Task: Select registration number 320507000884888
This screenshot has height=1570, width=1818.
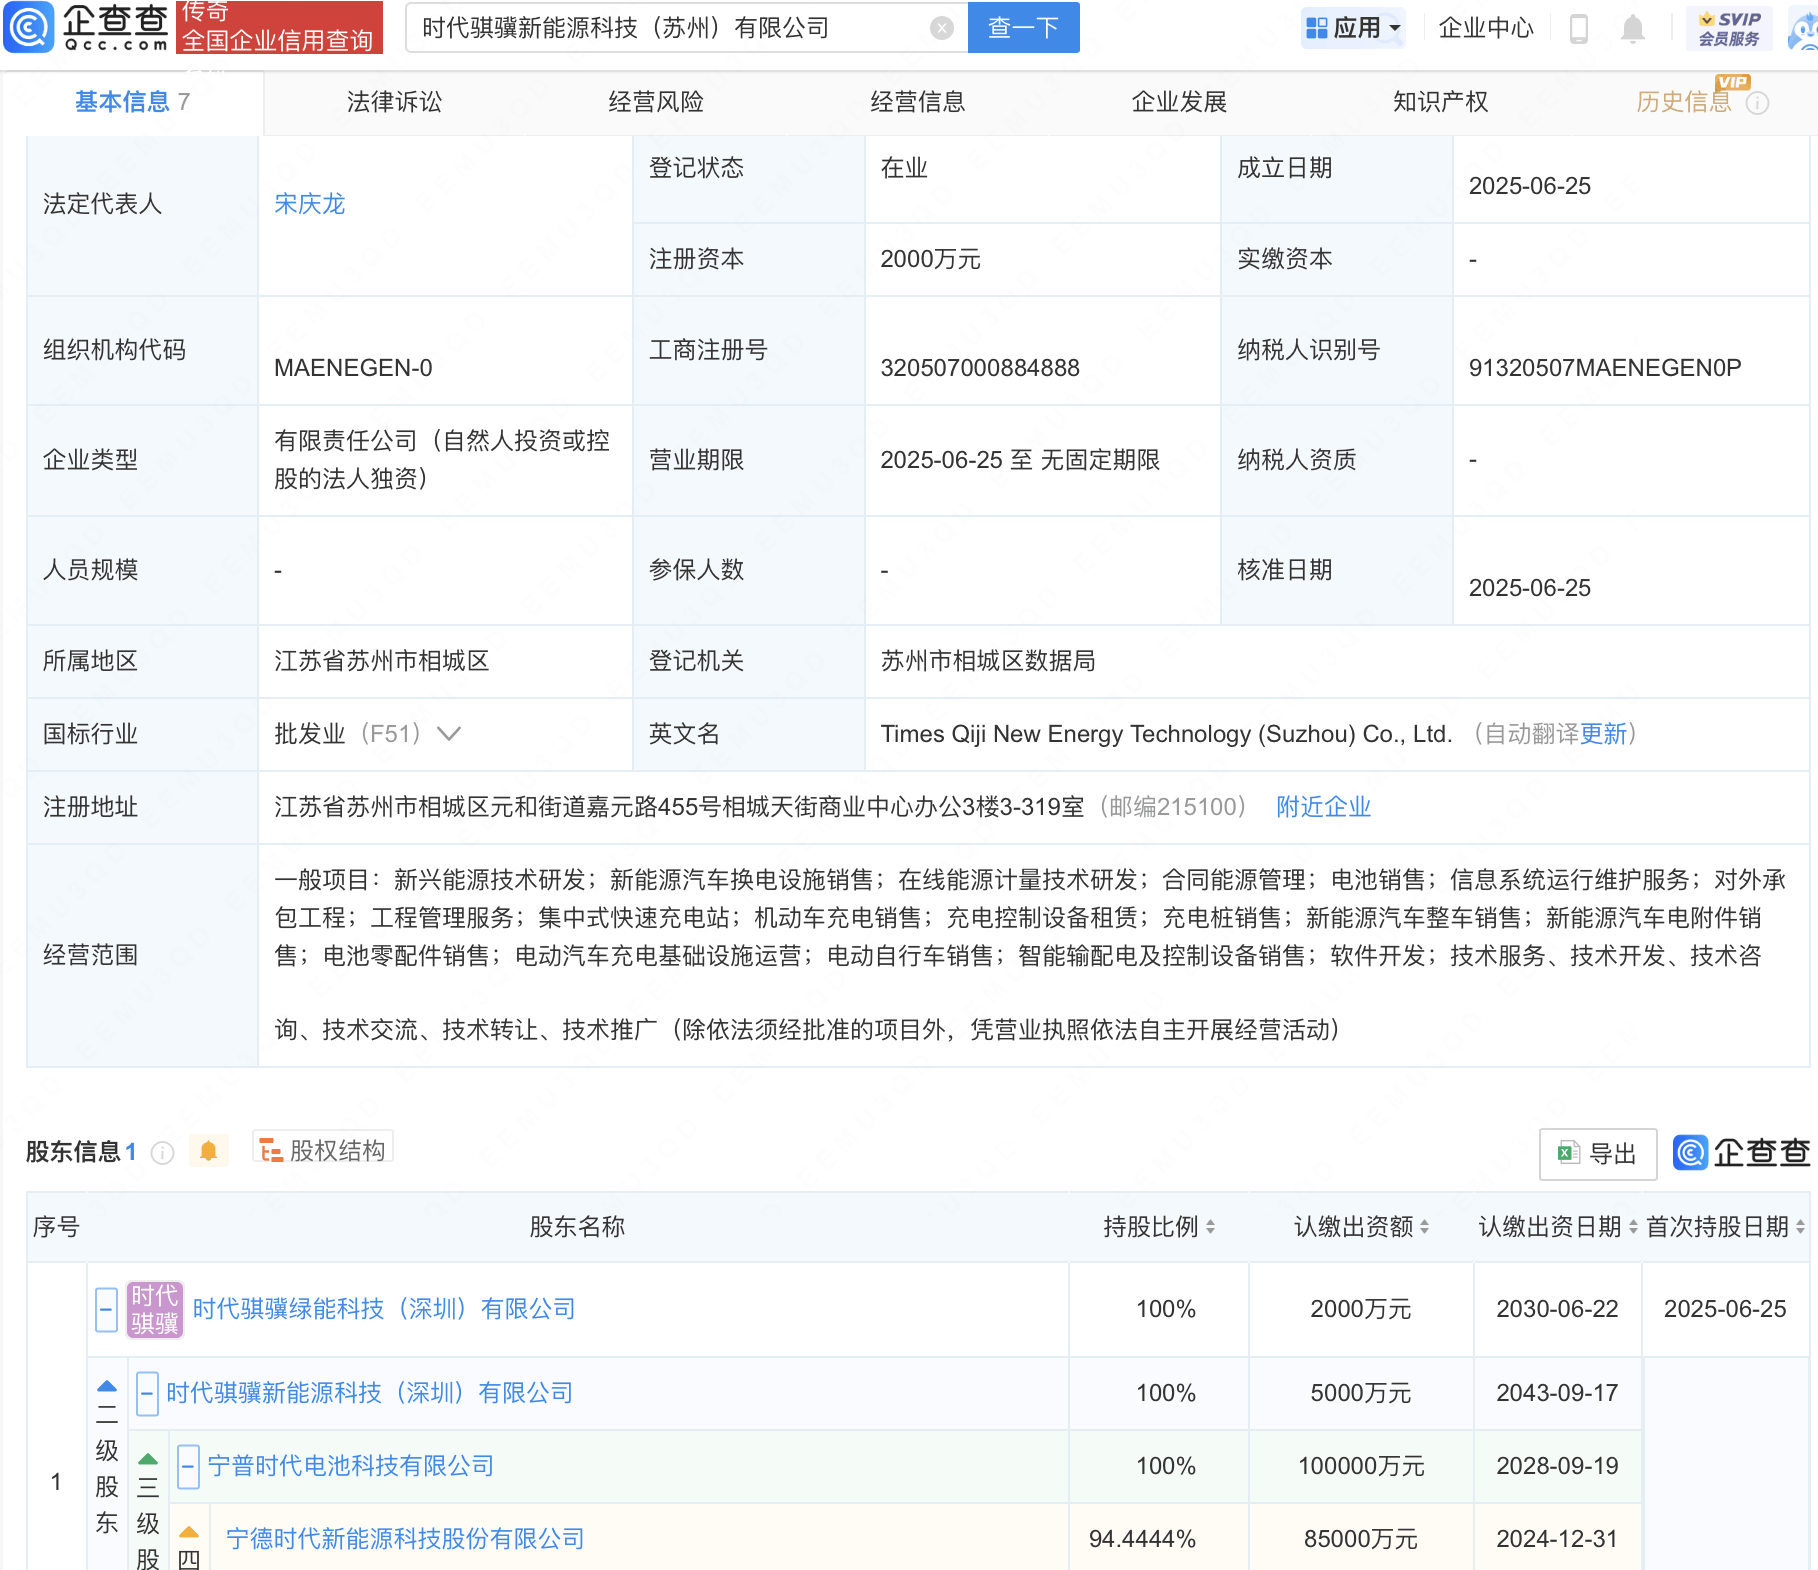Action: [x=980, y=368]
